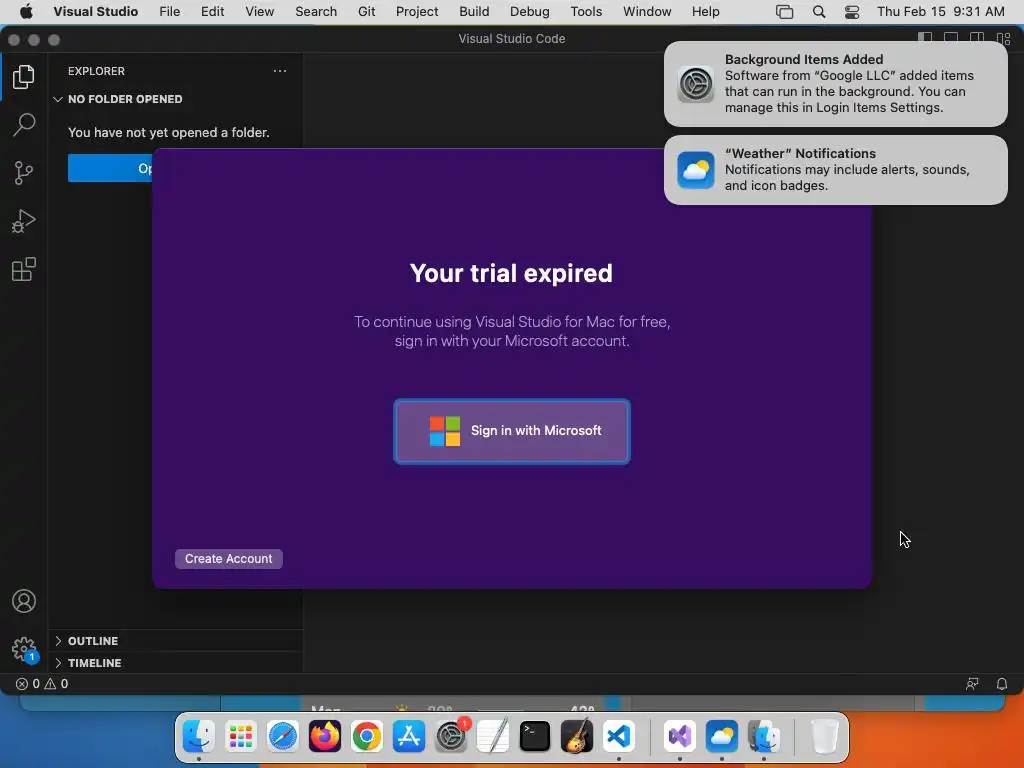Image resolution: width=1024 pixels, height=768 pixels.
Task: Open the Edit menu
Action: 212,12
